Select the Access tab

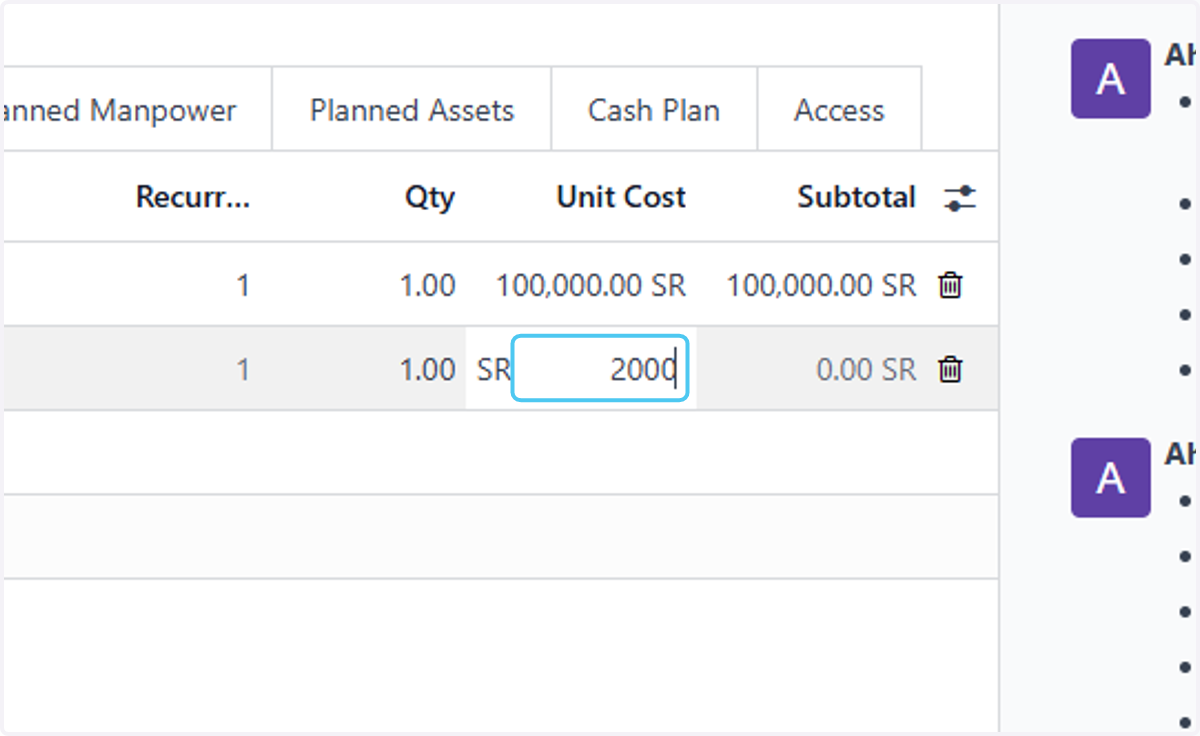pos(839,109)
